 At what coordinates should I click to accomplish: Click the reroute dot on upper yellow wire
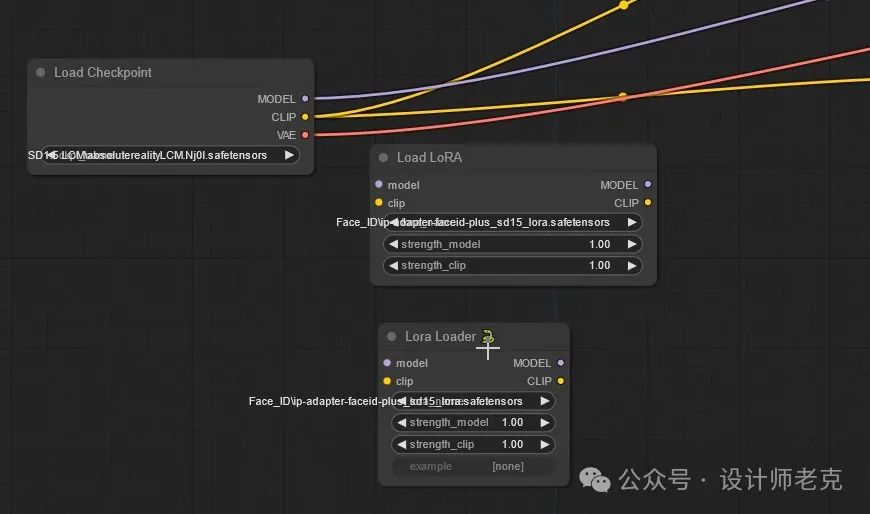coord(624,5)
